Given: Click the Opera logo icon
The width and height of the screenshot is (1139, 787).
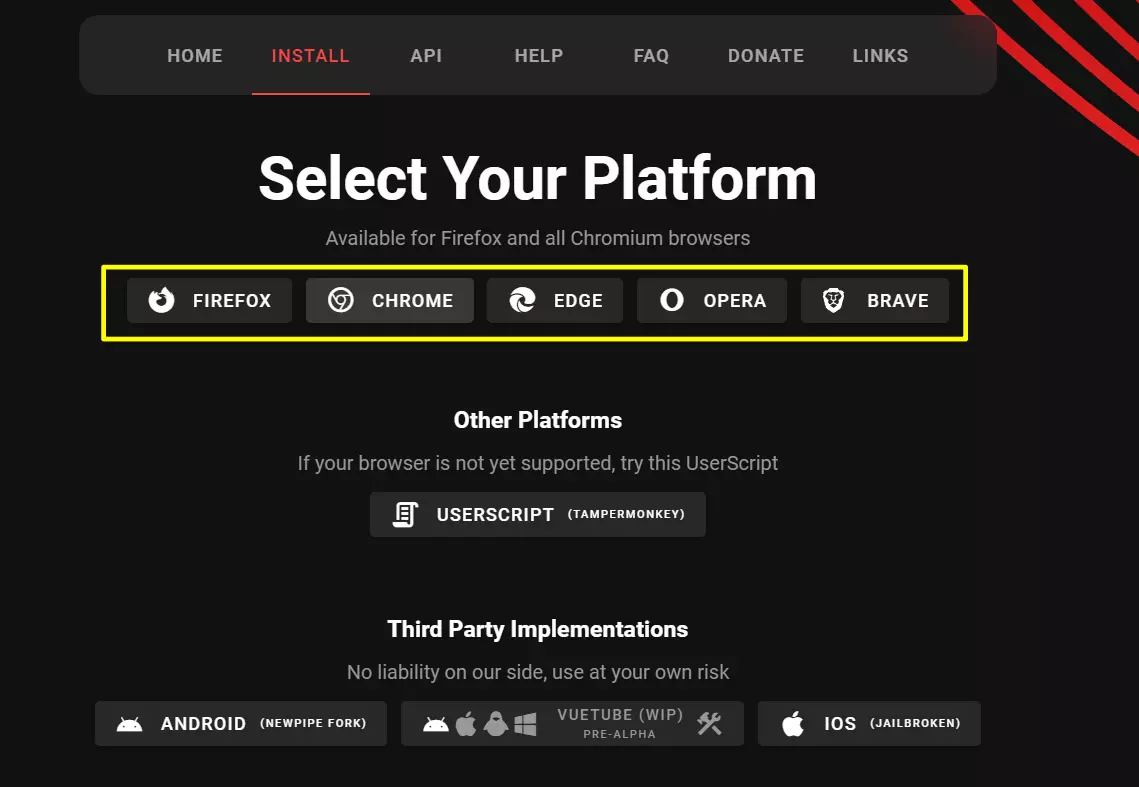Looking at the screenshot, I should coord(672,300).
